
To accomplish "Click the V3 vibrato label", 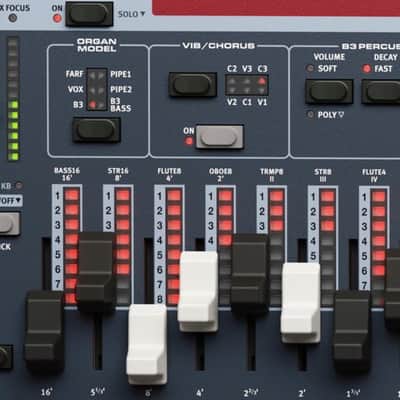I will pos(247,69).
